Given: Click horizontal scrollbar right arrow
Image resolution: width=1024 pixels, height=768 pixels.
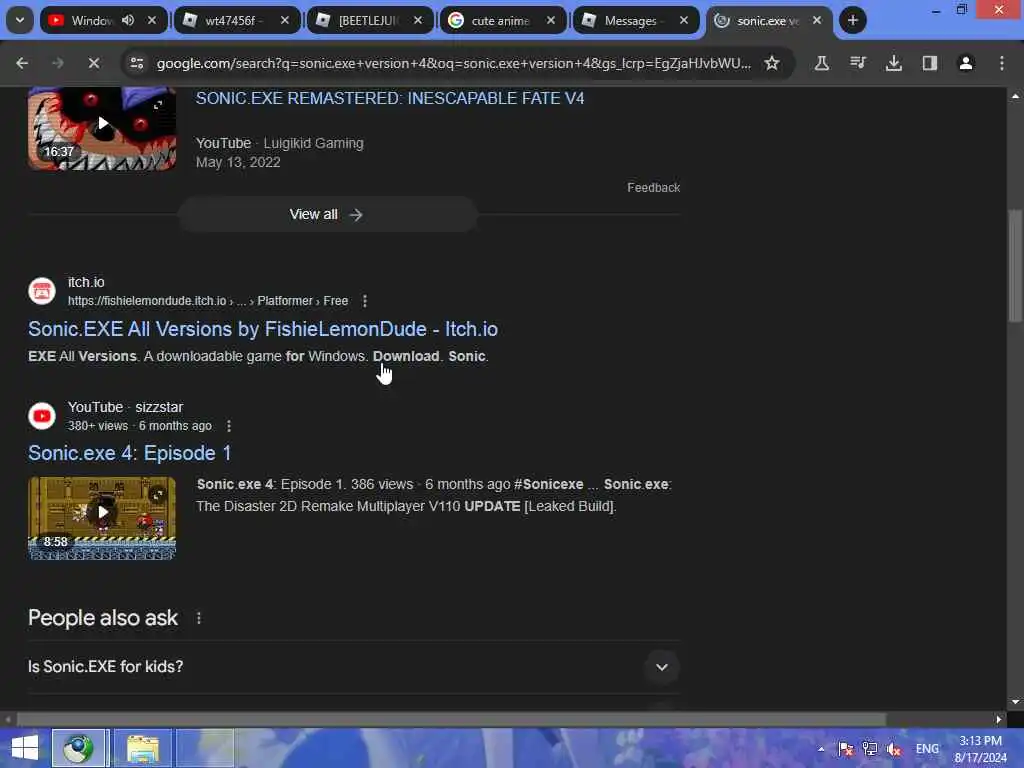Looking at the screenshot, I should point(999,719).
